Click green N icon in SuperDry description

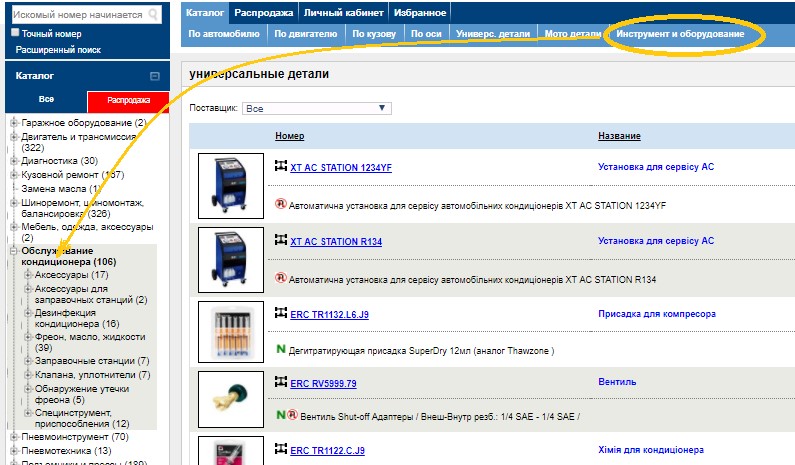[x=281, y=350]
